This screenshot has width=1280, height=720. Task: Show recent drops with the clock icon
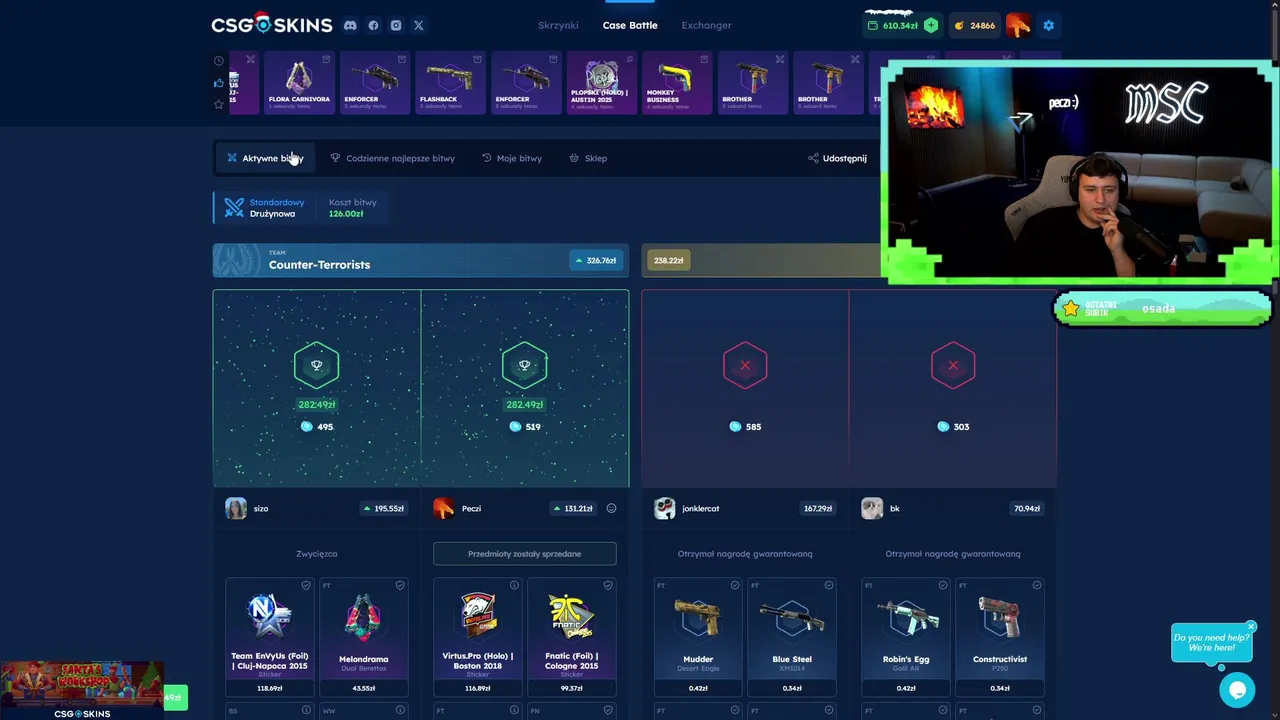coord(219,60)
